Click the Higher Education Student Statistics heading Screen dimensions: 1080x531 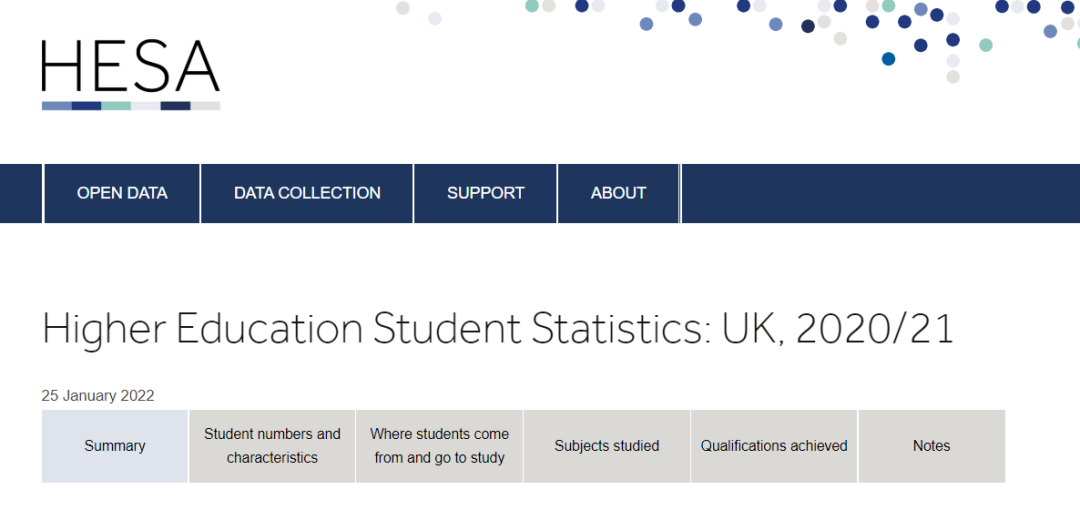(497, 329)
